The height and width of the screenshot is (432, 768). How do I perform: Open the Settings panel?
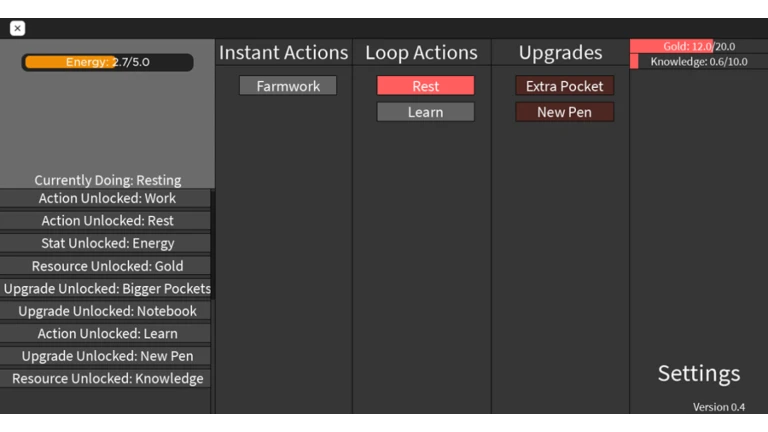[699, 374]
